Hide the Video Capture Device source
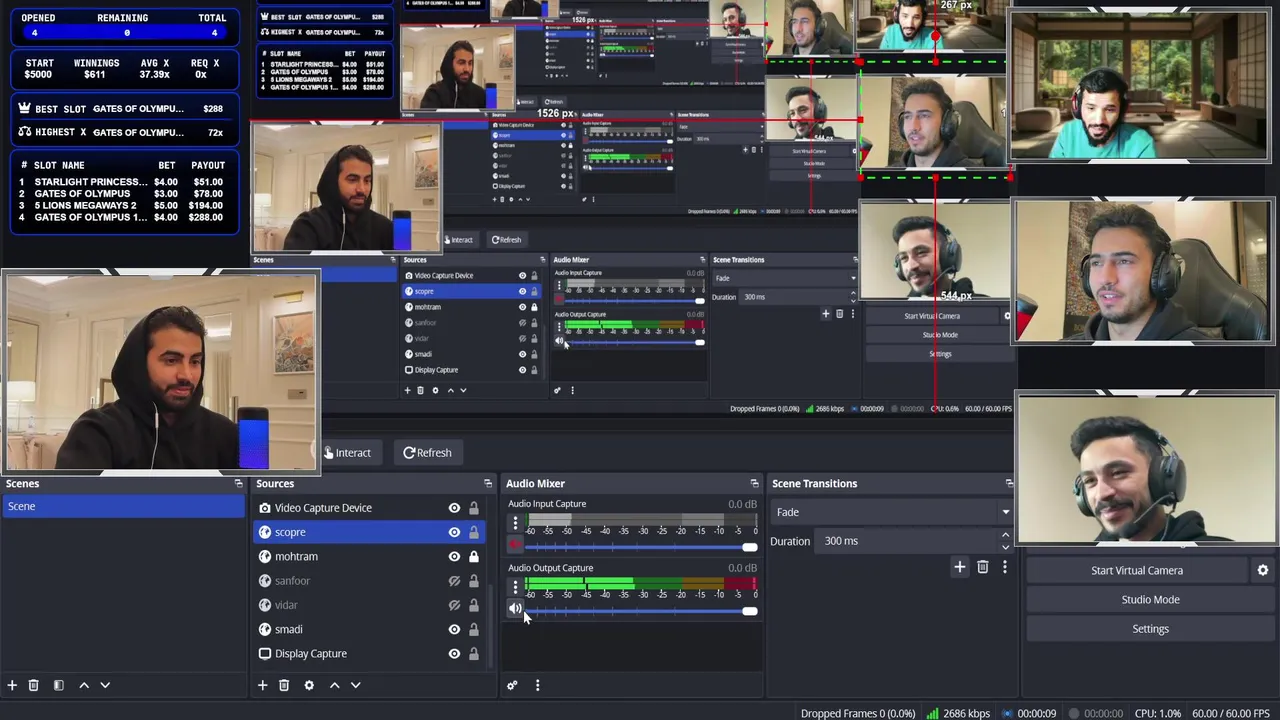Viewport: 1280px width, 720px height. coord(454,508)
